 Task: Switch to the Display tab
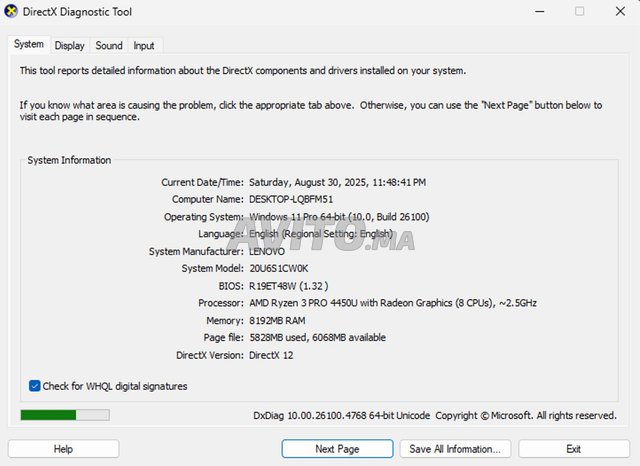[69, 45]
